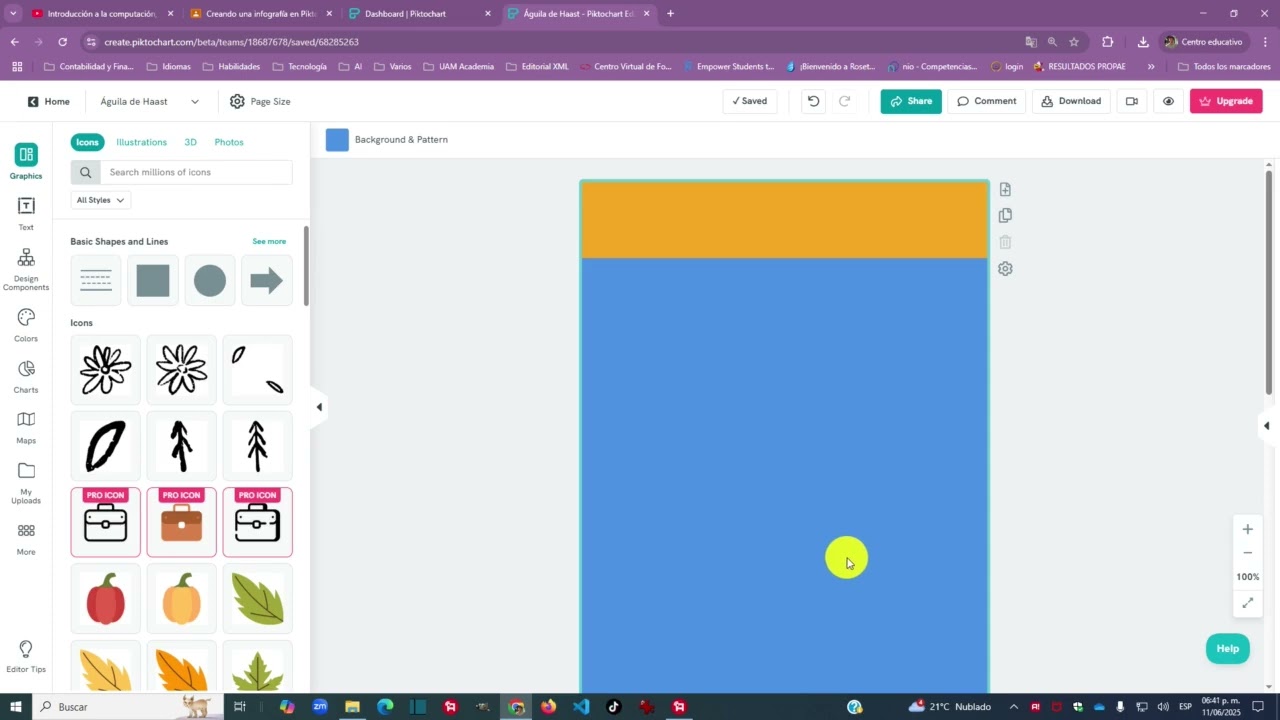Switch to Creando una infografía browser tab
The height and width of the screenshot is (720, 1280).
[x=261, y=14]
